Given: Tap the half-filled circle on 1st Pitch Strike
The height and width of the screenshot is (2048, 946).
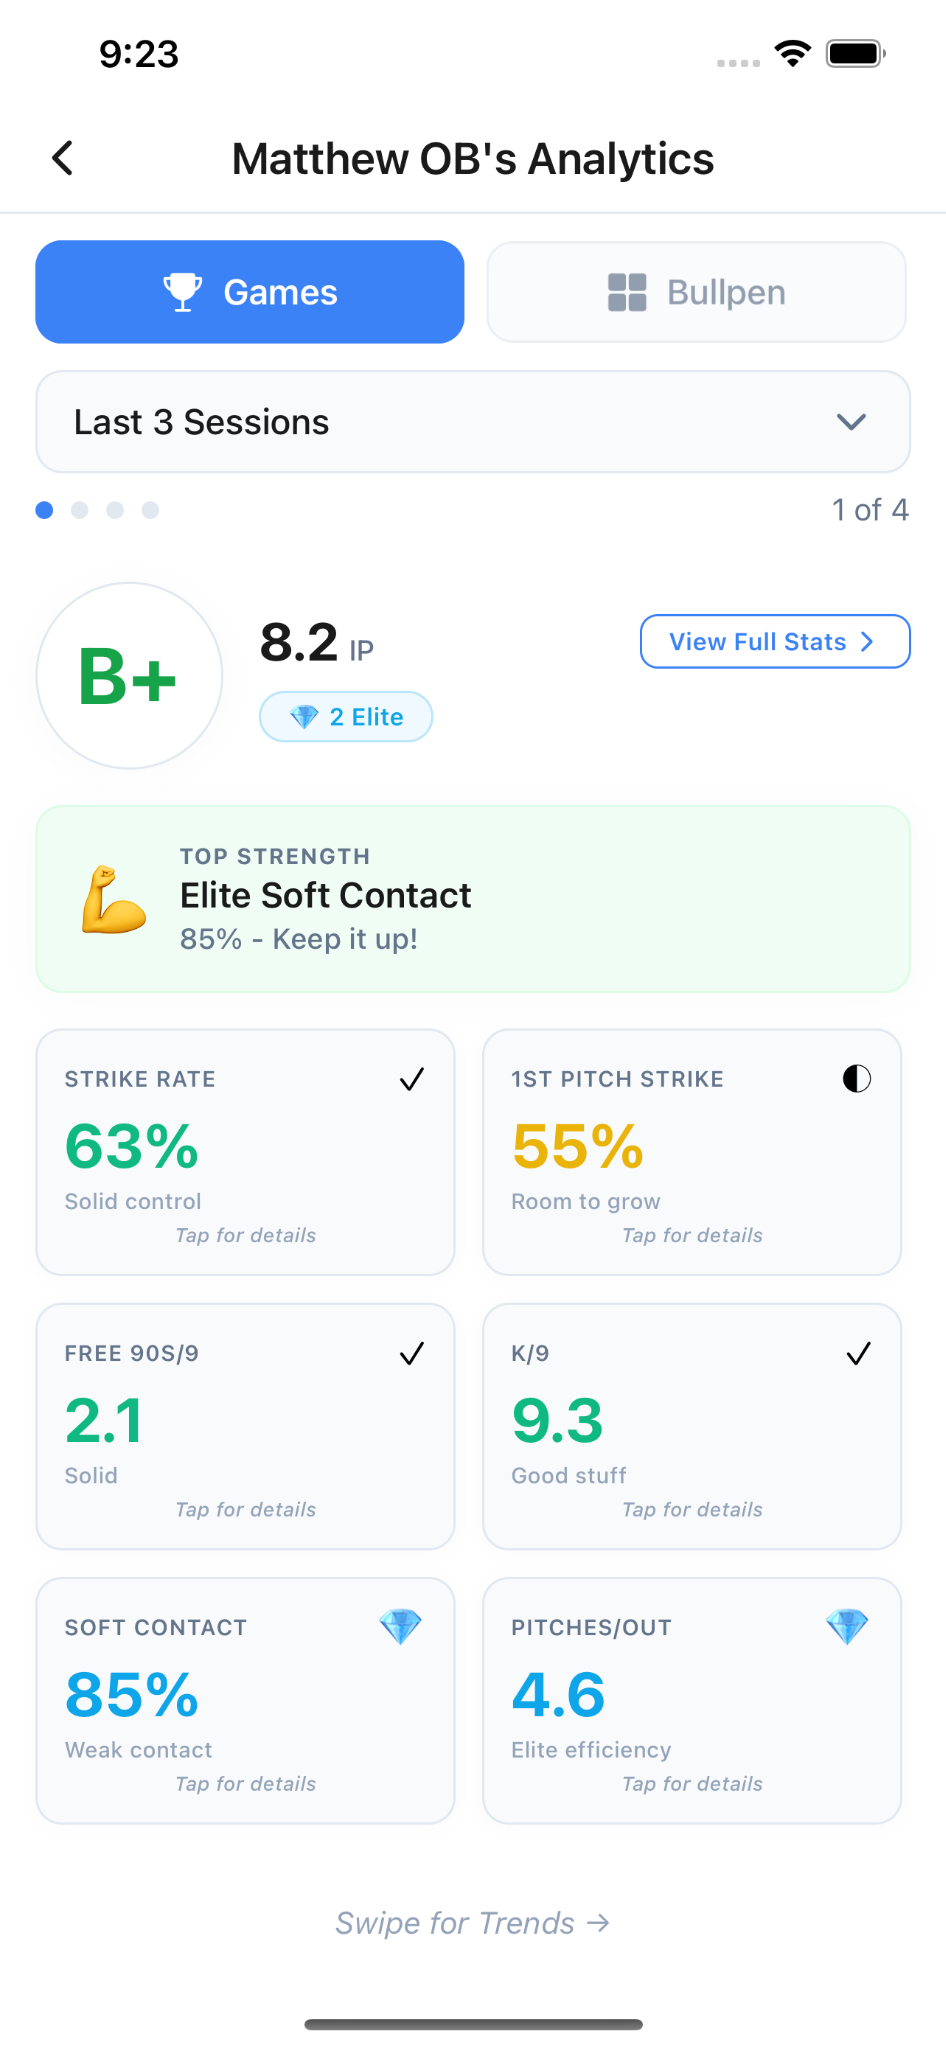Looking at the screenshot, I should tap(858, 1078).
